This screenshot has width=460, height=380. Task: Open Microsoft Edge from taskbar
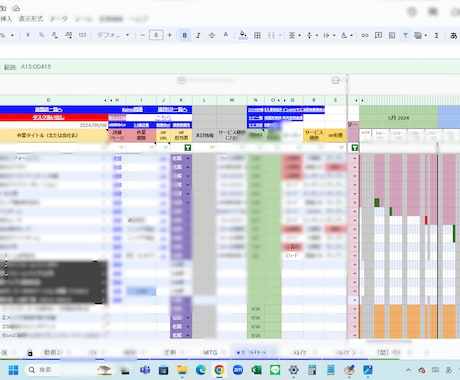click(x=201, y=370)
